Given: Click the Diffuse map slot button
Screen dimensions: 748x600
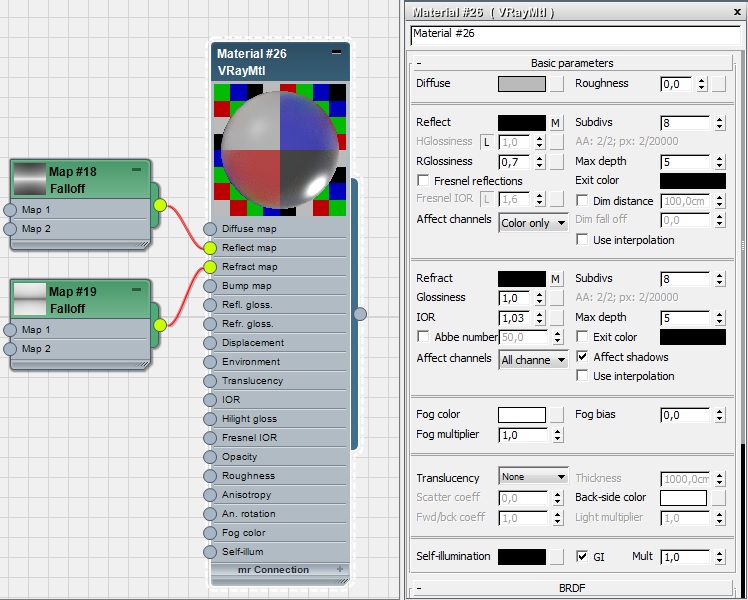Looking at the screenshot, I should [556, 84].
